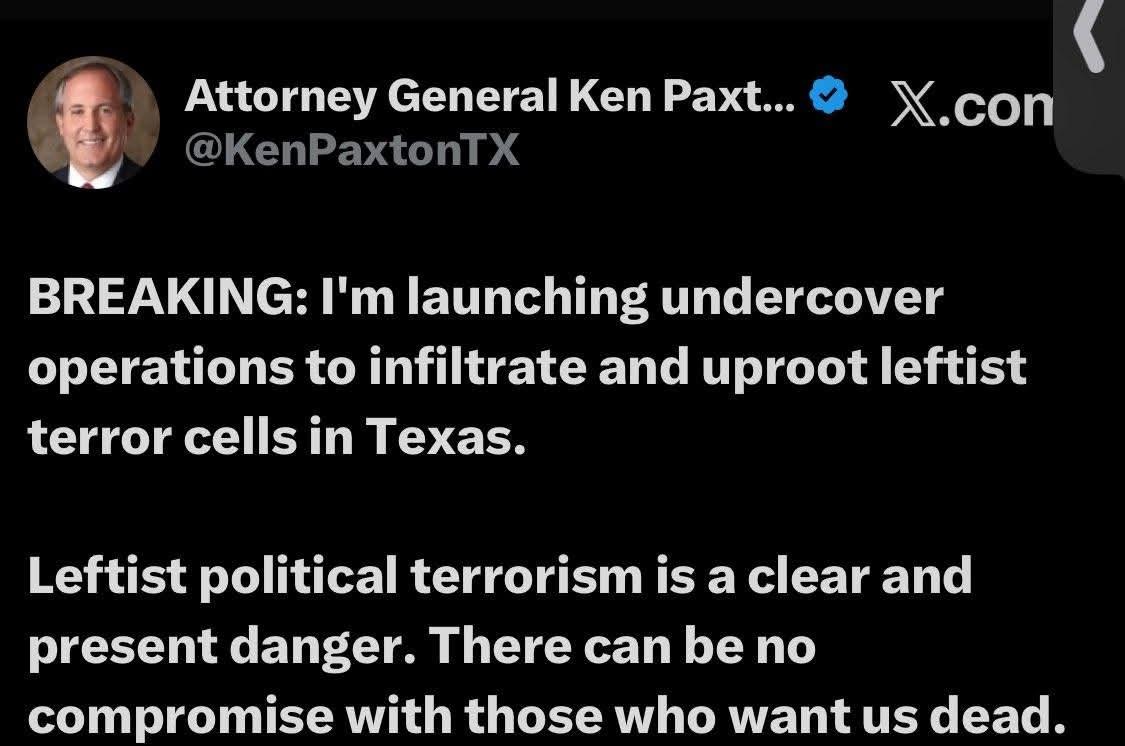Click the blue verified checkmark badge
Viewport: 1125px width, 746px height.
[828, 95]
